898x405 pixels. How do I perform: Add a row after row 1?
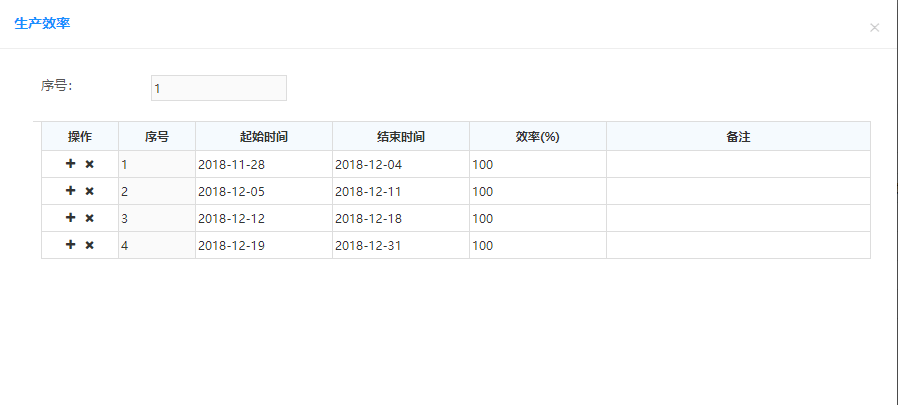pyautogui.click(x=70, y=164)
